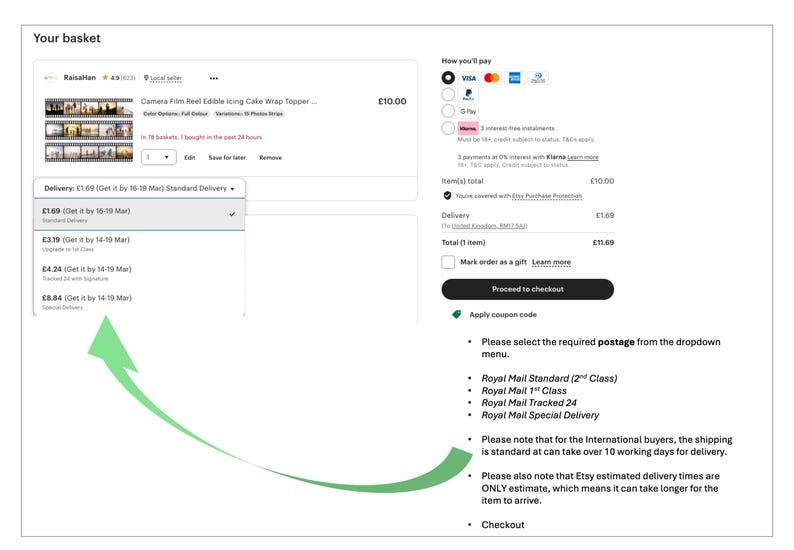Screen dimensions: 794x550
Task: Click the 4.9 (623) rating text
Action: pos(123,78)
